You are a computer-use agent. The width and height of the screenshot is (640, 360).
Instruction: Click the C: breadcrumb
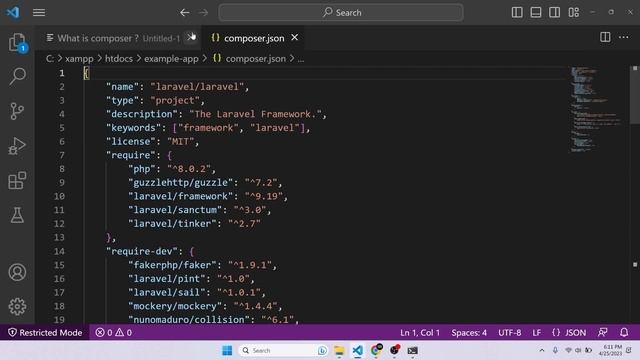click(49, 59)
